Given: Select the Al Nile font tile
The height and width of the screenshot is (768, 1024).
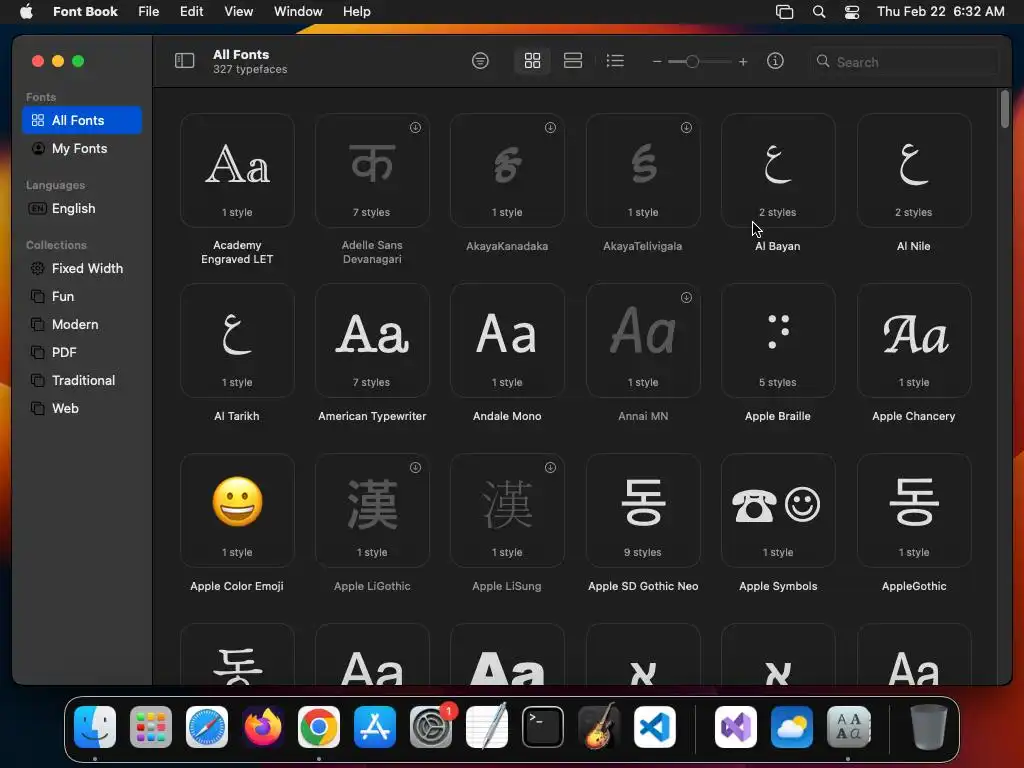Looking at the screenshot, I should tap(914, 170).
